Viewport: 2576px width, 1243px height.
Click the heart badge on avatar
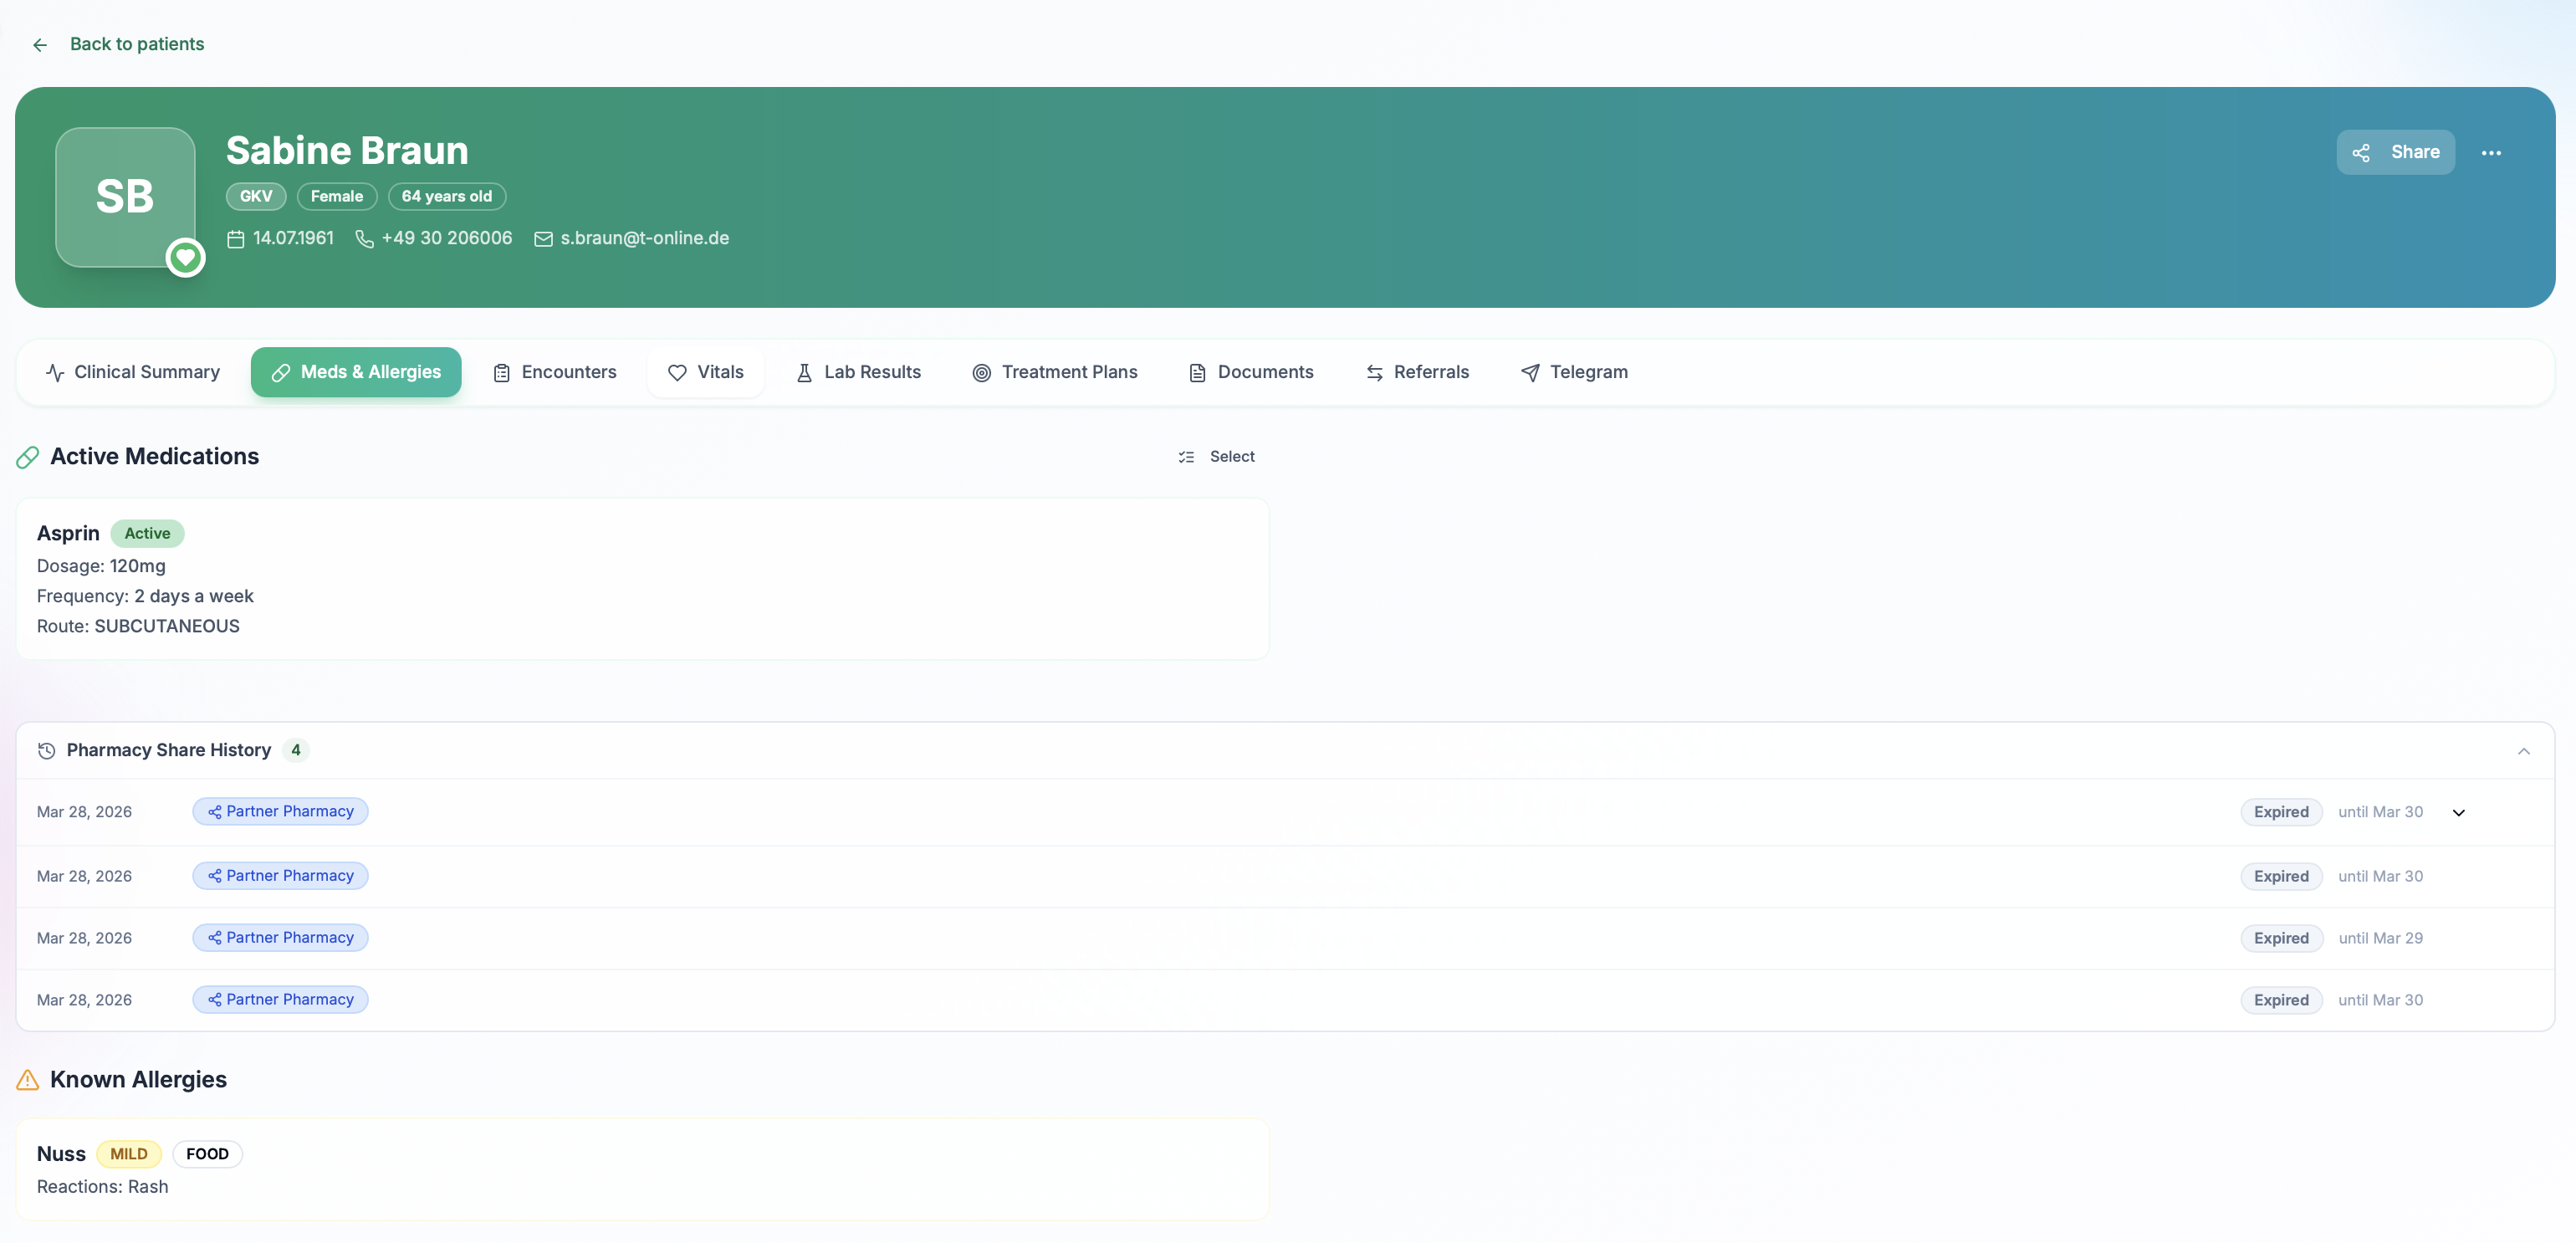point(185,258)
